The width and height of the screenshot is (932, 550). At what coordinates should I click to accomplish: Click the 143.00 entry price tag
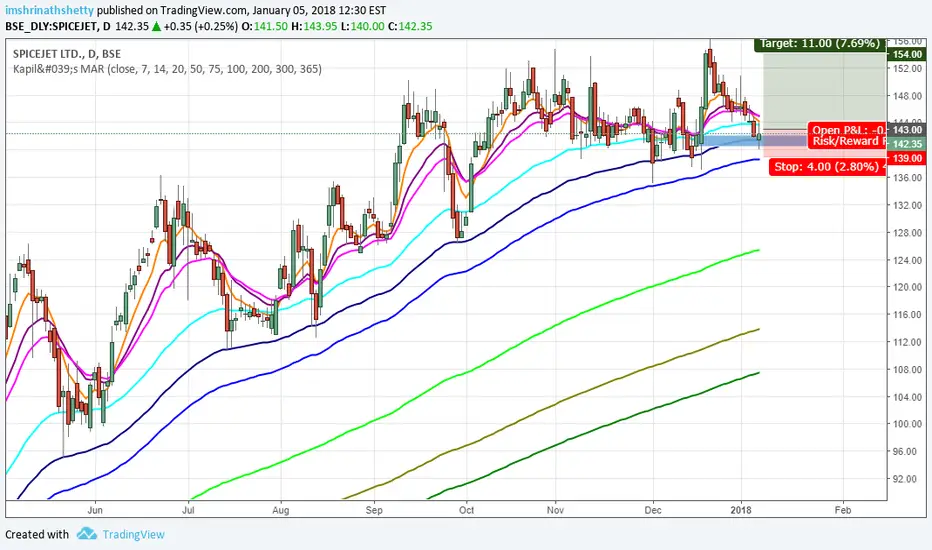907,130
